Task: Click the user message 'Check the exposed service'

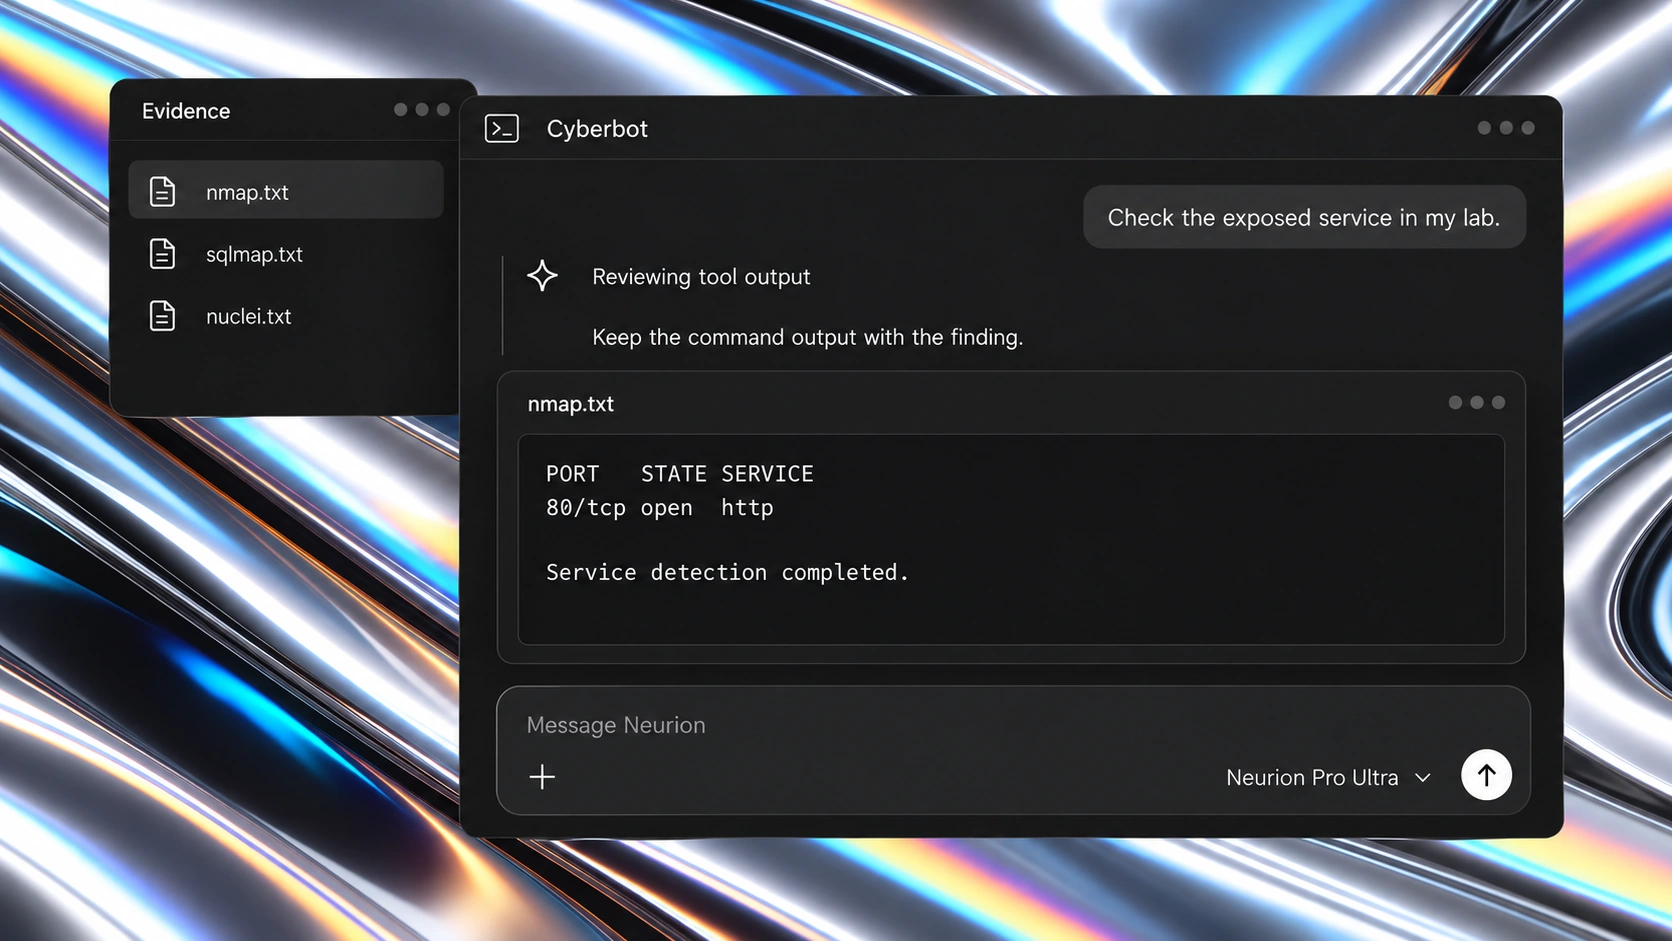Action: (1304, 217)
